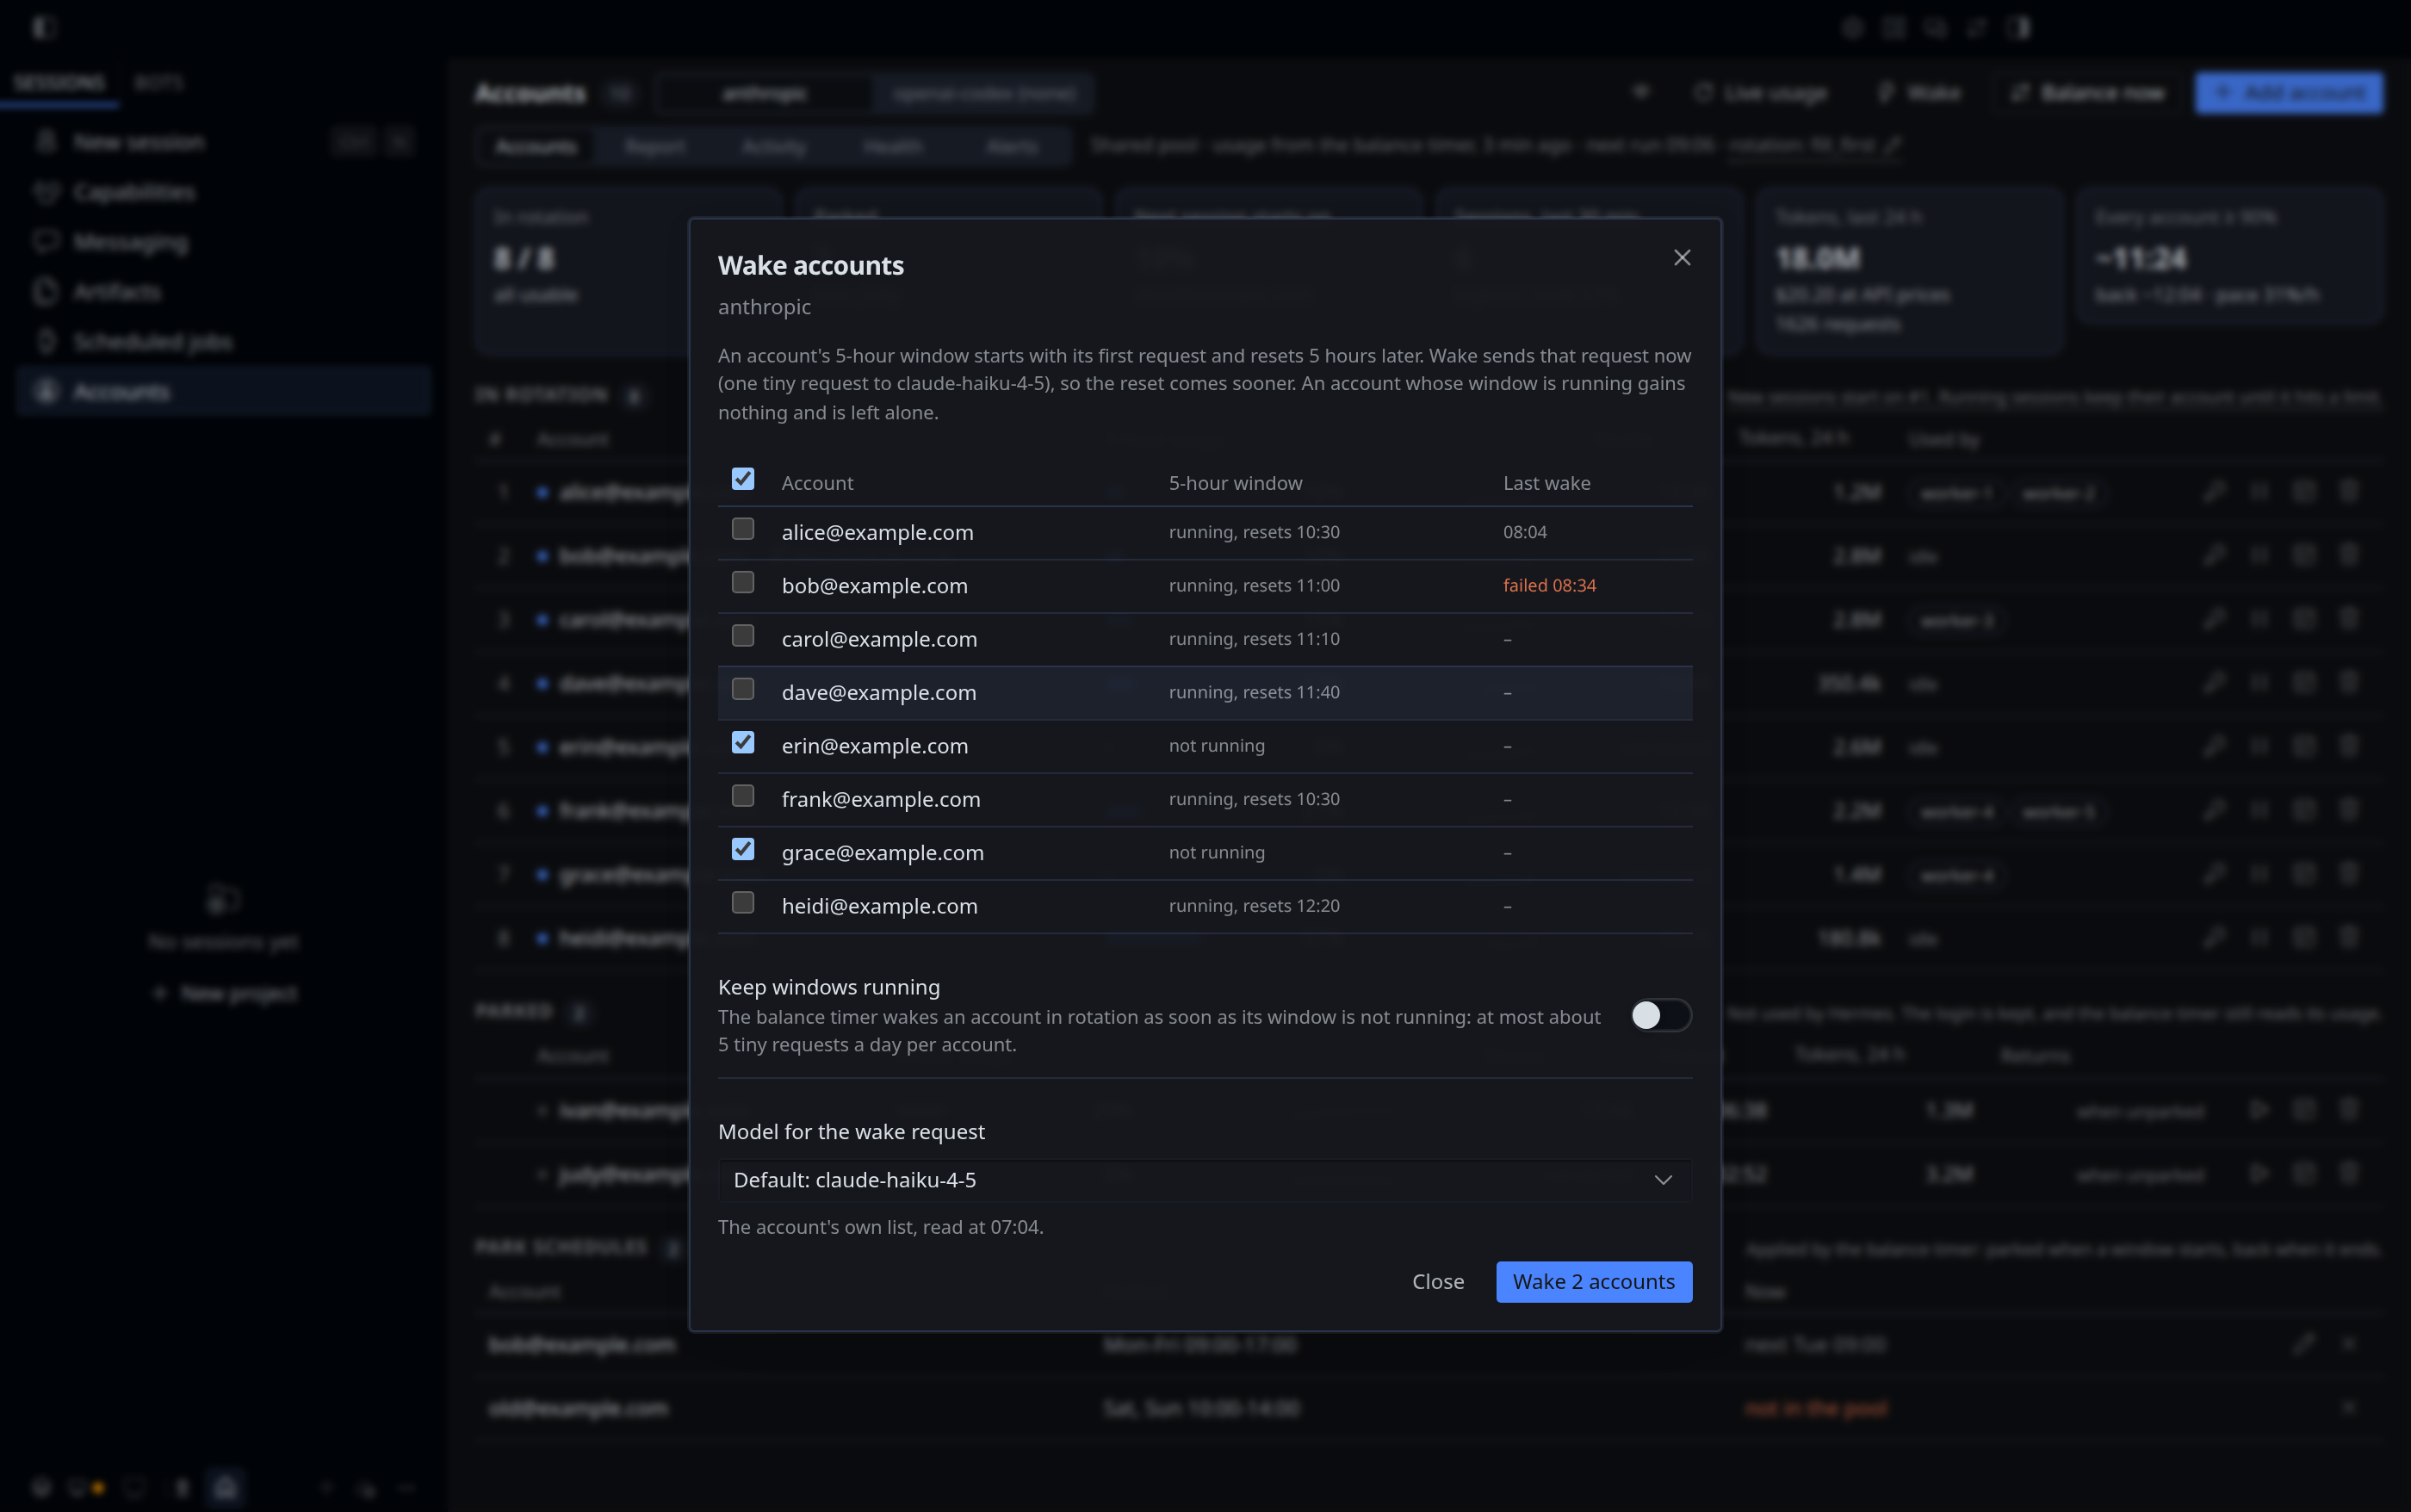Image resolution: width=2411 pixels, height=1512 pixels.
Task: Check the bob@example.com checkbox
Action: click(742, 582)
